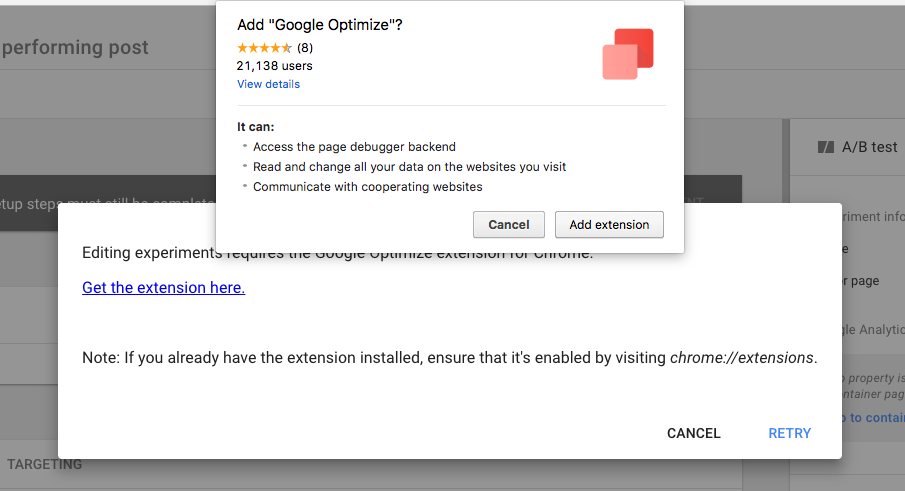
Task: Click the 'performing post' page title
Action: [75, 47]
